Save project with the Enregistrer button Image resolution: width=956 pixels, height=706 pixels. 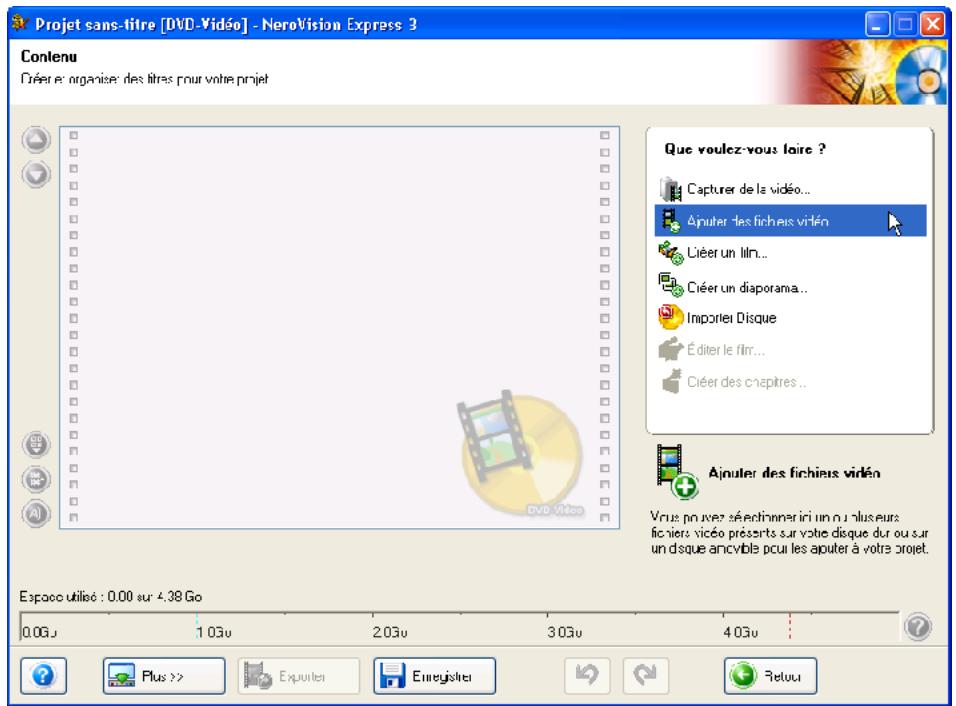coord(435,676)
